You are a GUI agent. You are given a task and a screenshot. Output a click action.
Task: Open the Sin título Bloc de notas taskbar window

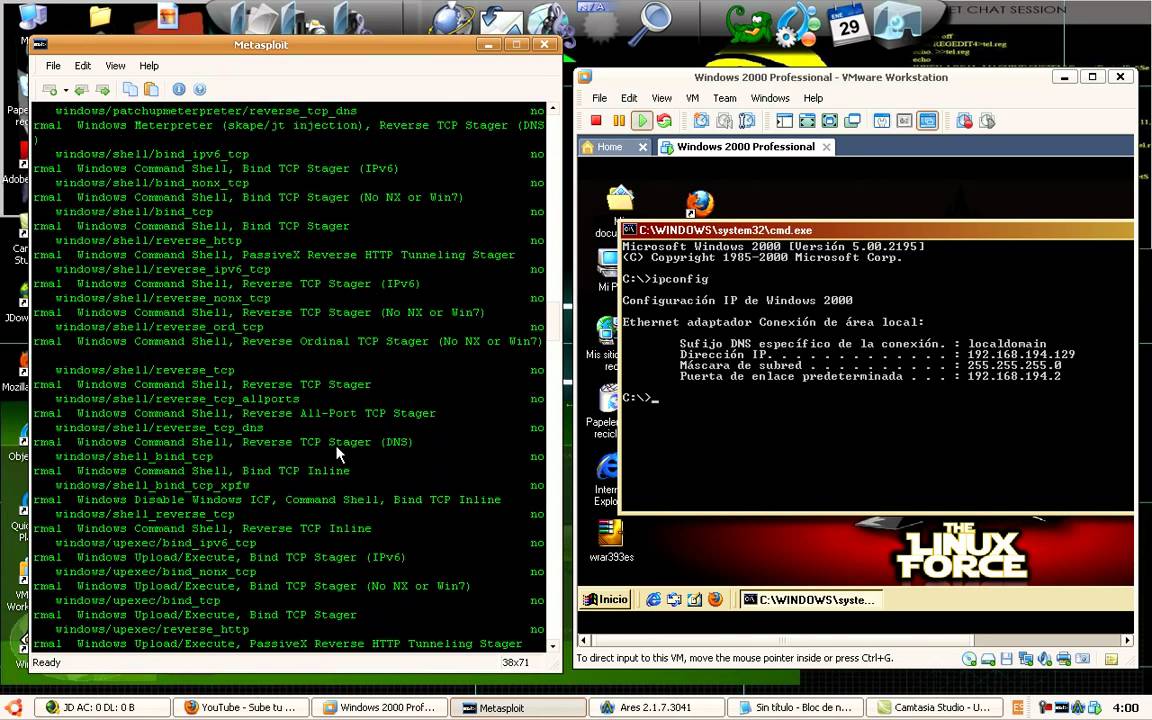click(796, 708)
